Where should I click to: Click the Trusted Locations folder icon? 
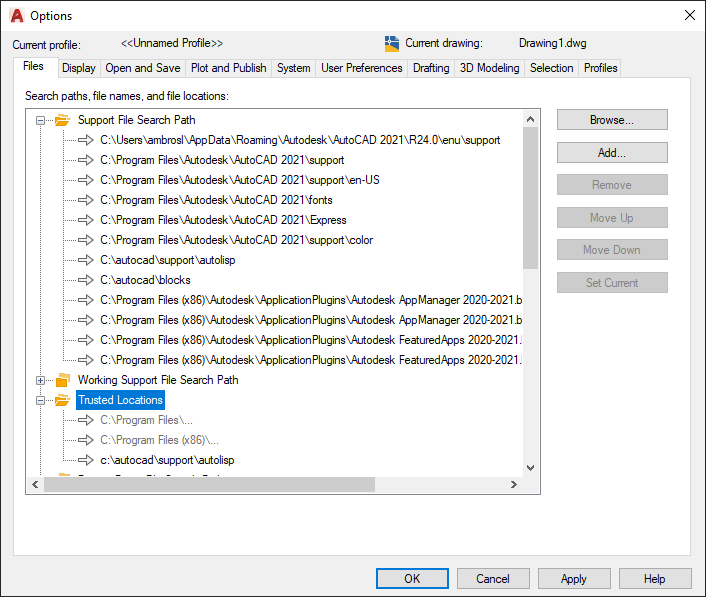63,400
